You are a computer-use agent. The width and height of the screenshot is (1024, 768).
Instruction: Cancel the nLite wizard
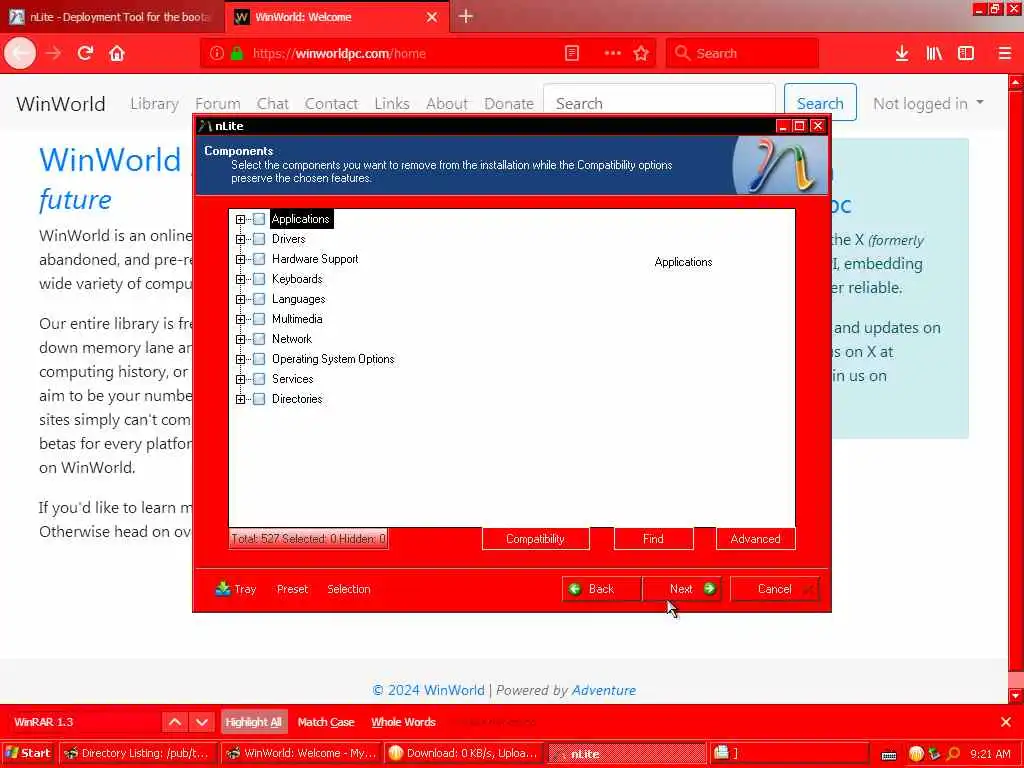click(x=775, y=589)
